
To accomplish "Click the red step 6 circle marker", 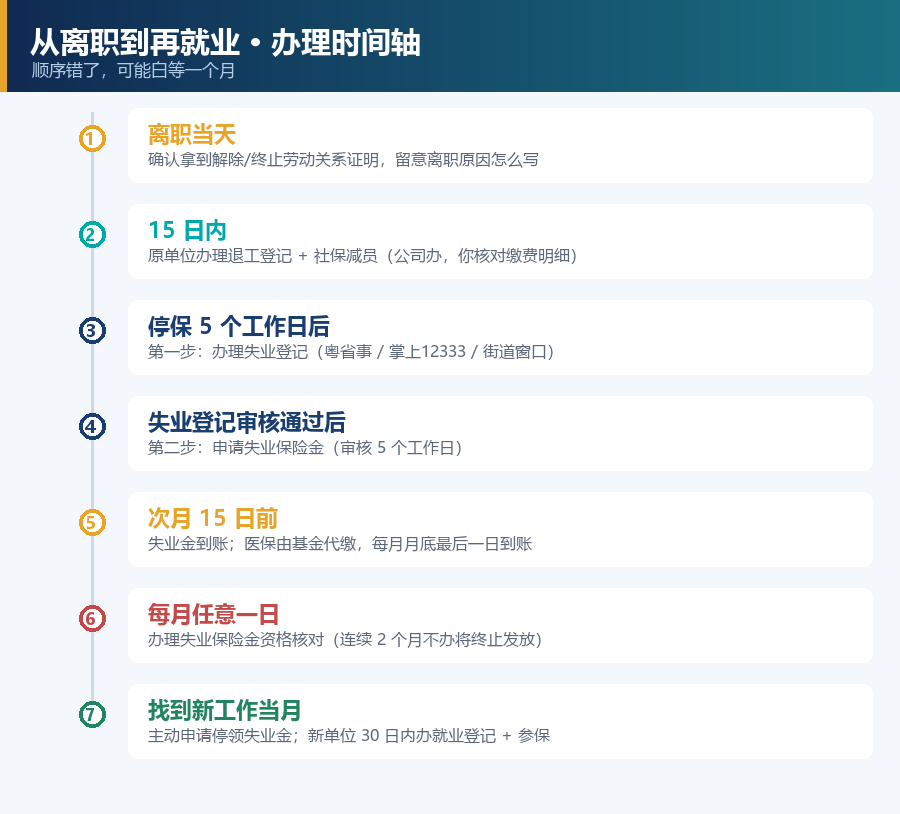I will click(92, 618).
